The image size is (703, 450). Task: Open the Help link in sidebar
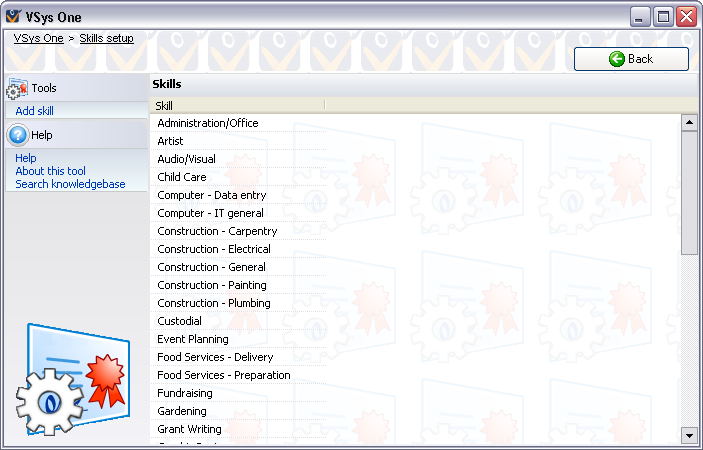click(x=26, y=158)
